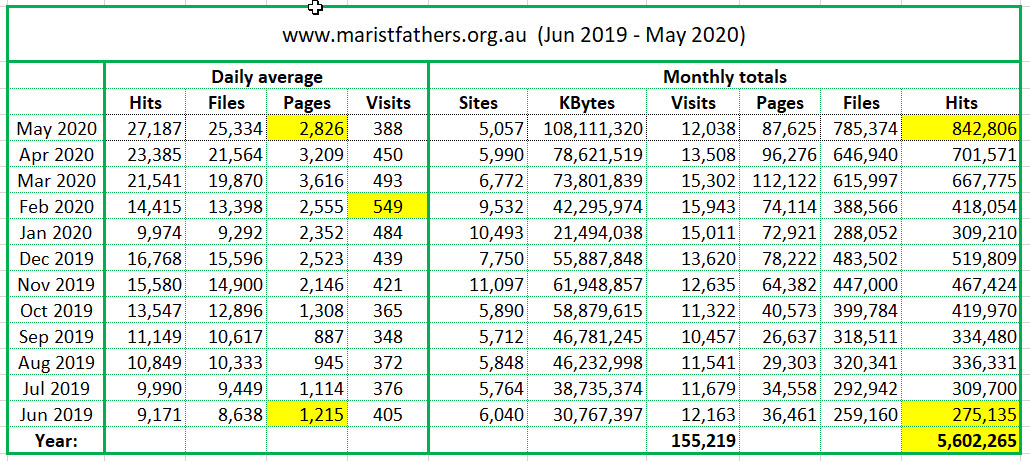Click highlighted cell 2,826
Viewport: 1030px width, 461px height.
pyautogui.click(x=307, y=129)
